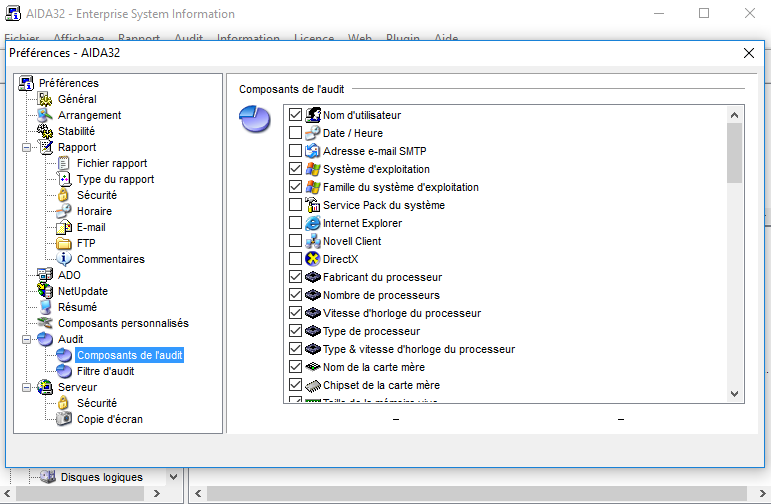Open the Audit menu in menu bar

pos(188,37)
